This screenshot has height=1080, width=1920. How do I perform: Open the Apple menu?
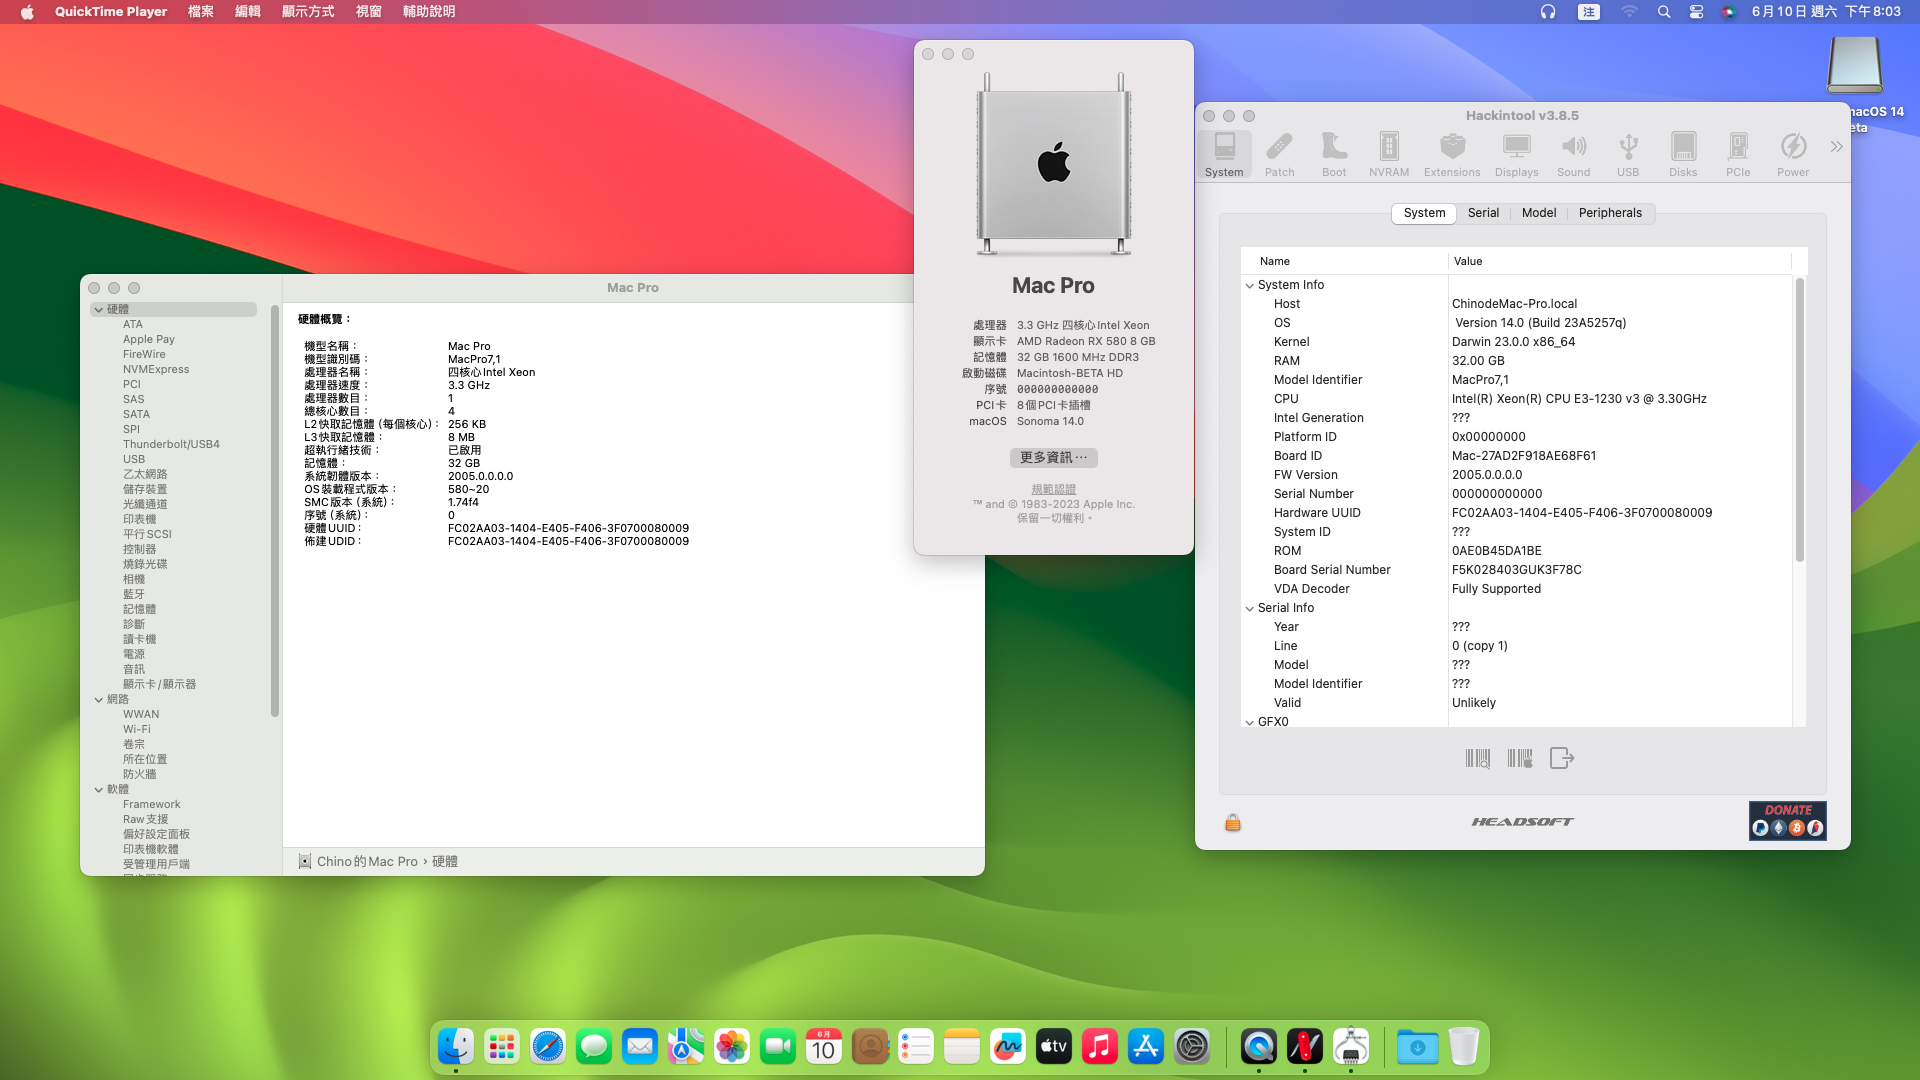27,12
